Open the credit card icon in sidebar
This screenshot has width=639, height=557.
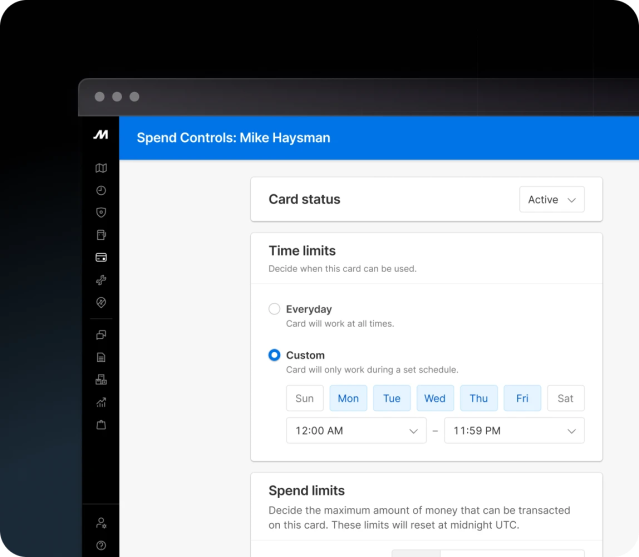(x=101, y=258)
